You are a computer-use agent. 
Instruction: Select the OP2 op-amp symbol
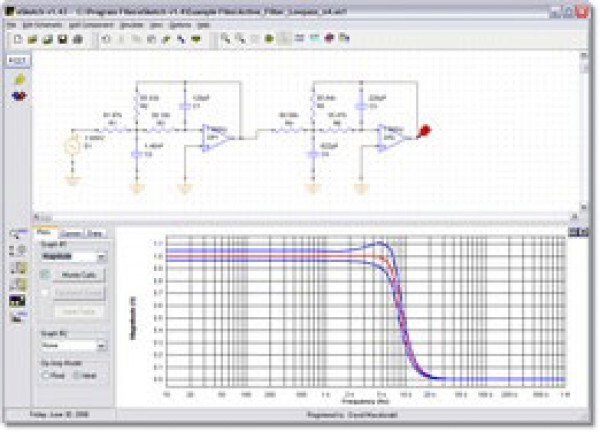(x=393, y=138)
